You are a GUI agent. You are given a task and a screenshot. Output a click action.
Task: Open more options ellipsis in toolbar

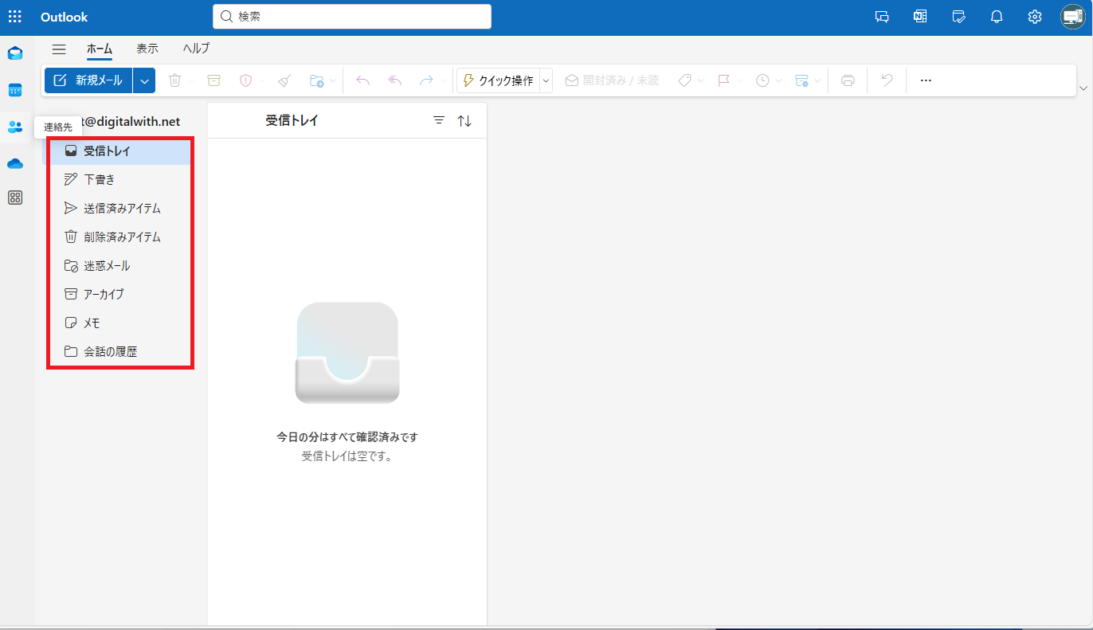(926, 81)
